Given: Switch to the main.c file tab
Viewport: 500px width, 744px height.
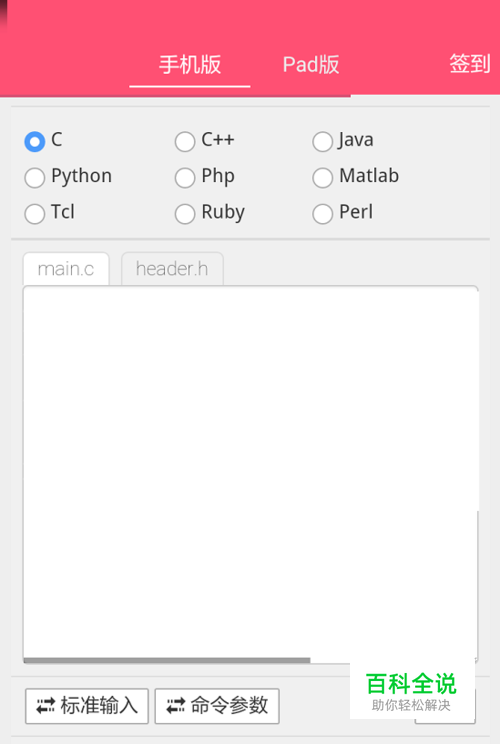Looking at the screenshot, I should pyautogui.click(x=66, y=269).
